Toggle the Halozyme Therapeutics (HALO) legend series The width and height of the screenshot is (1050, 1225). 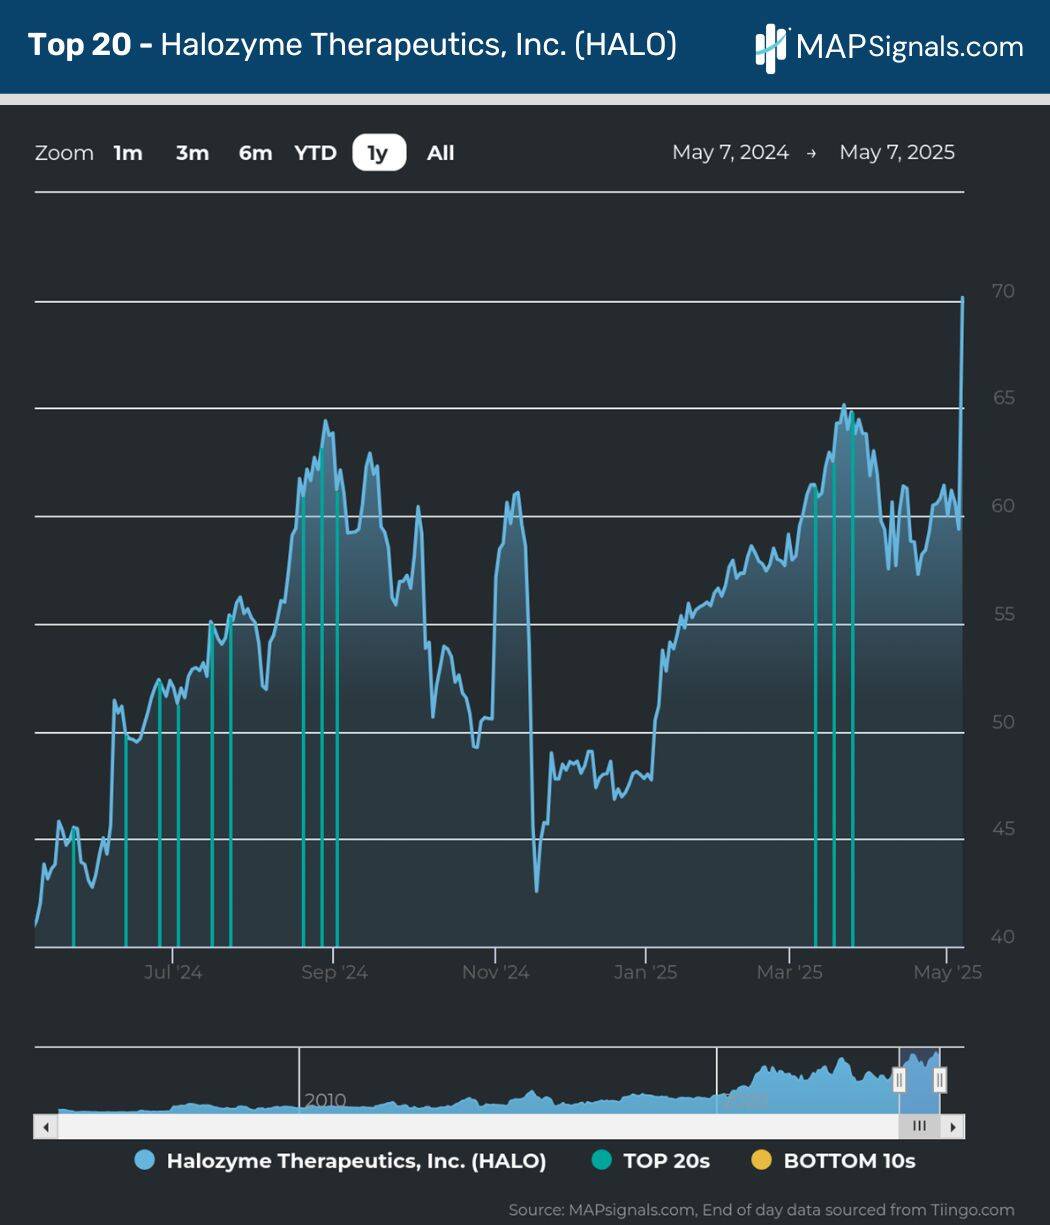click(x=341, y=1161)
